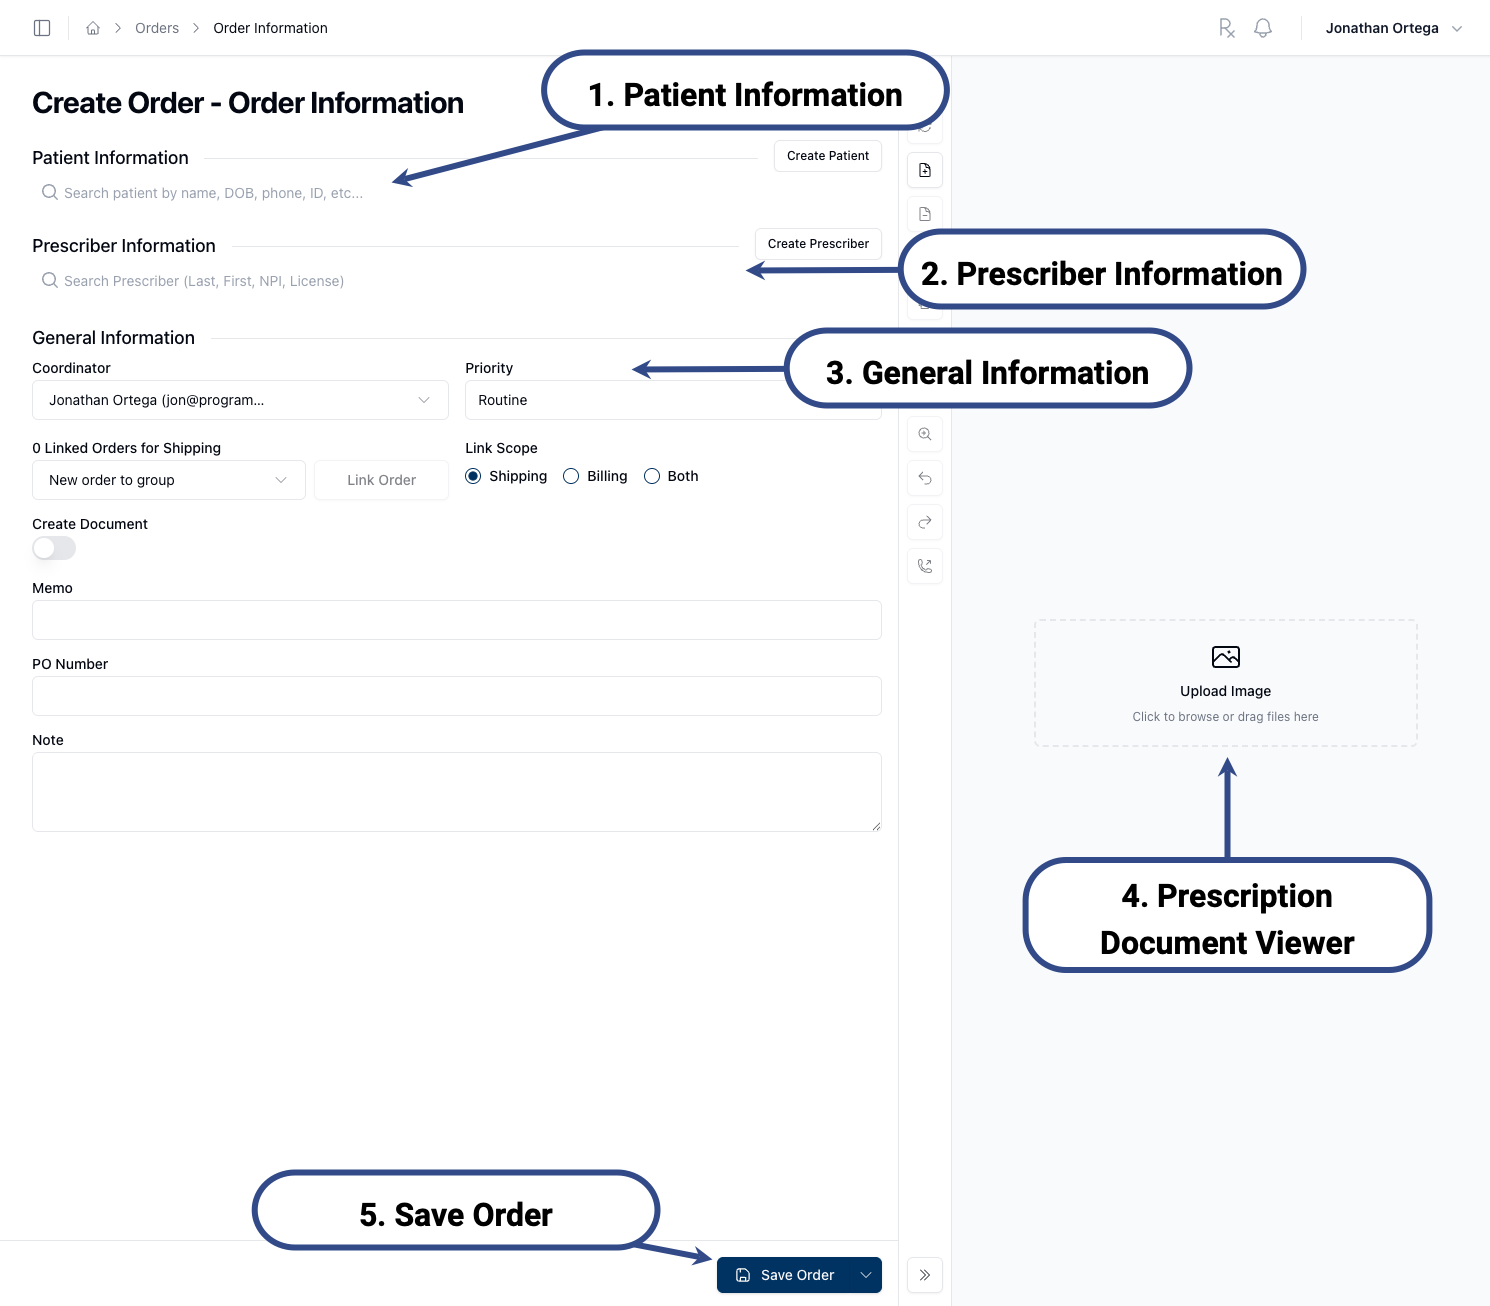The width and height of the screenshot is (1490, 1306).
Task: Open the Save Order options chevron
Action: (865, 1275)
